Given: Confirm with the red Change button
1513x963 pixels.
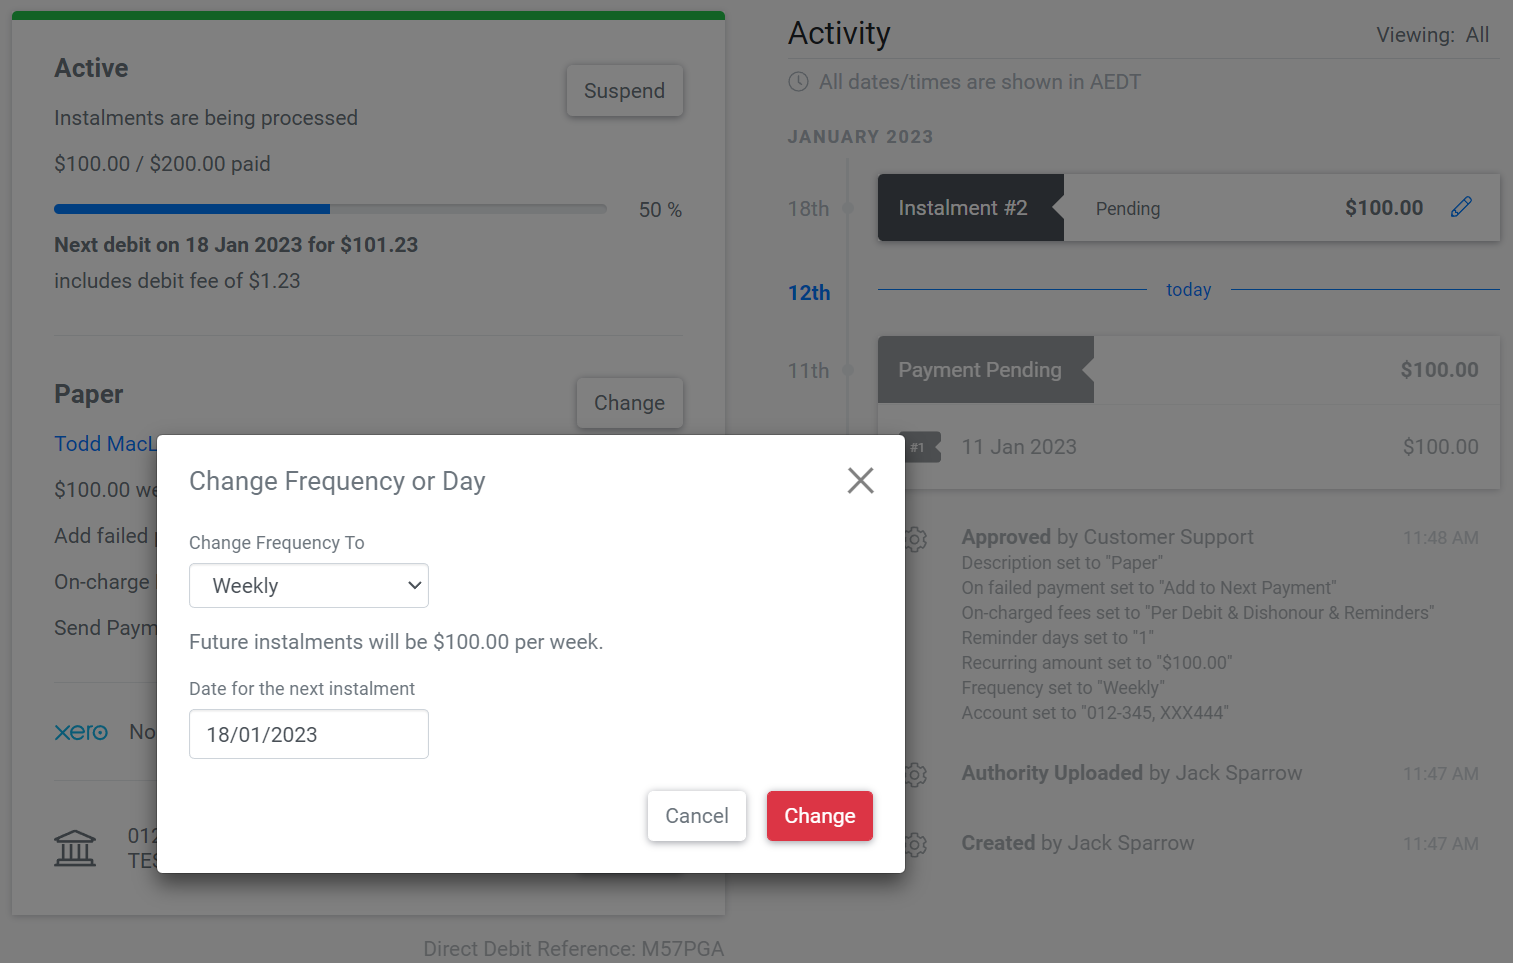Looking at the screenshot, I should 820,816.
